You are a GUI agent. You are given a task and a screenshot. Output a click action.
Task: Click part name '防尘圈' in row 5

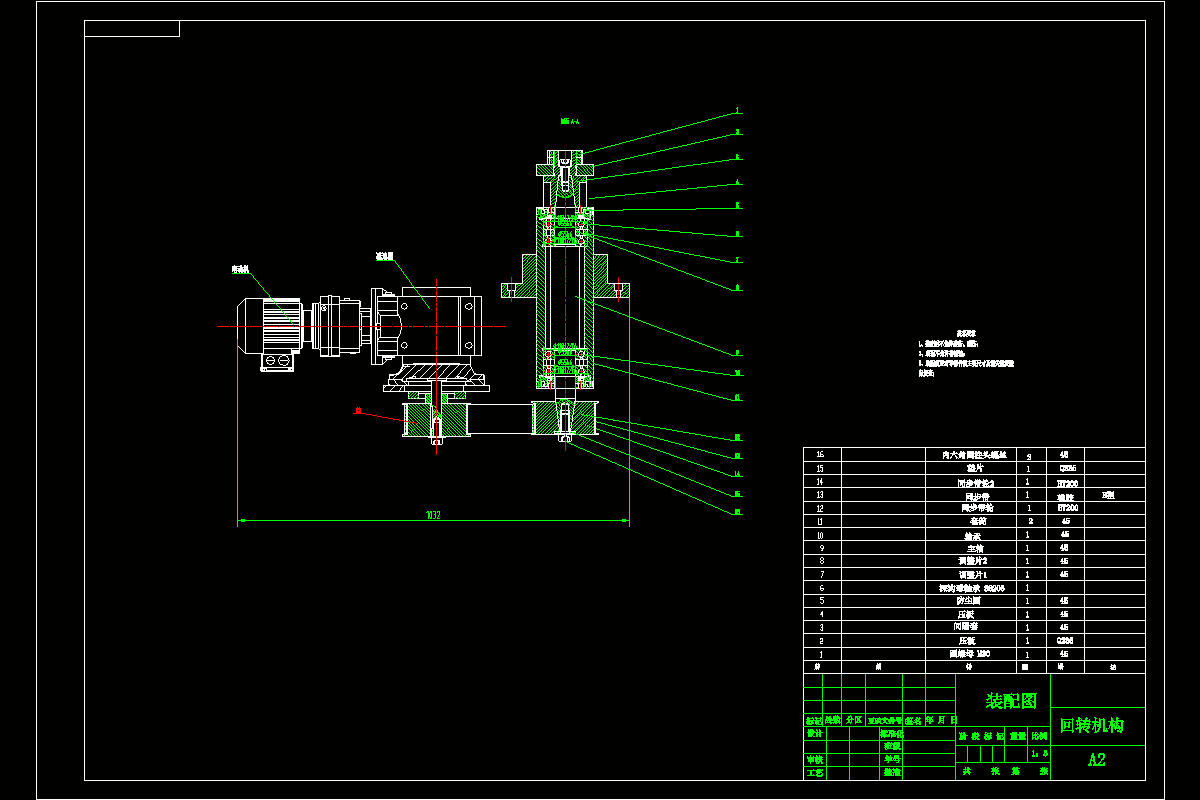(x=970, y=600)
